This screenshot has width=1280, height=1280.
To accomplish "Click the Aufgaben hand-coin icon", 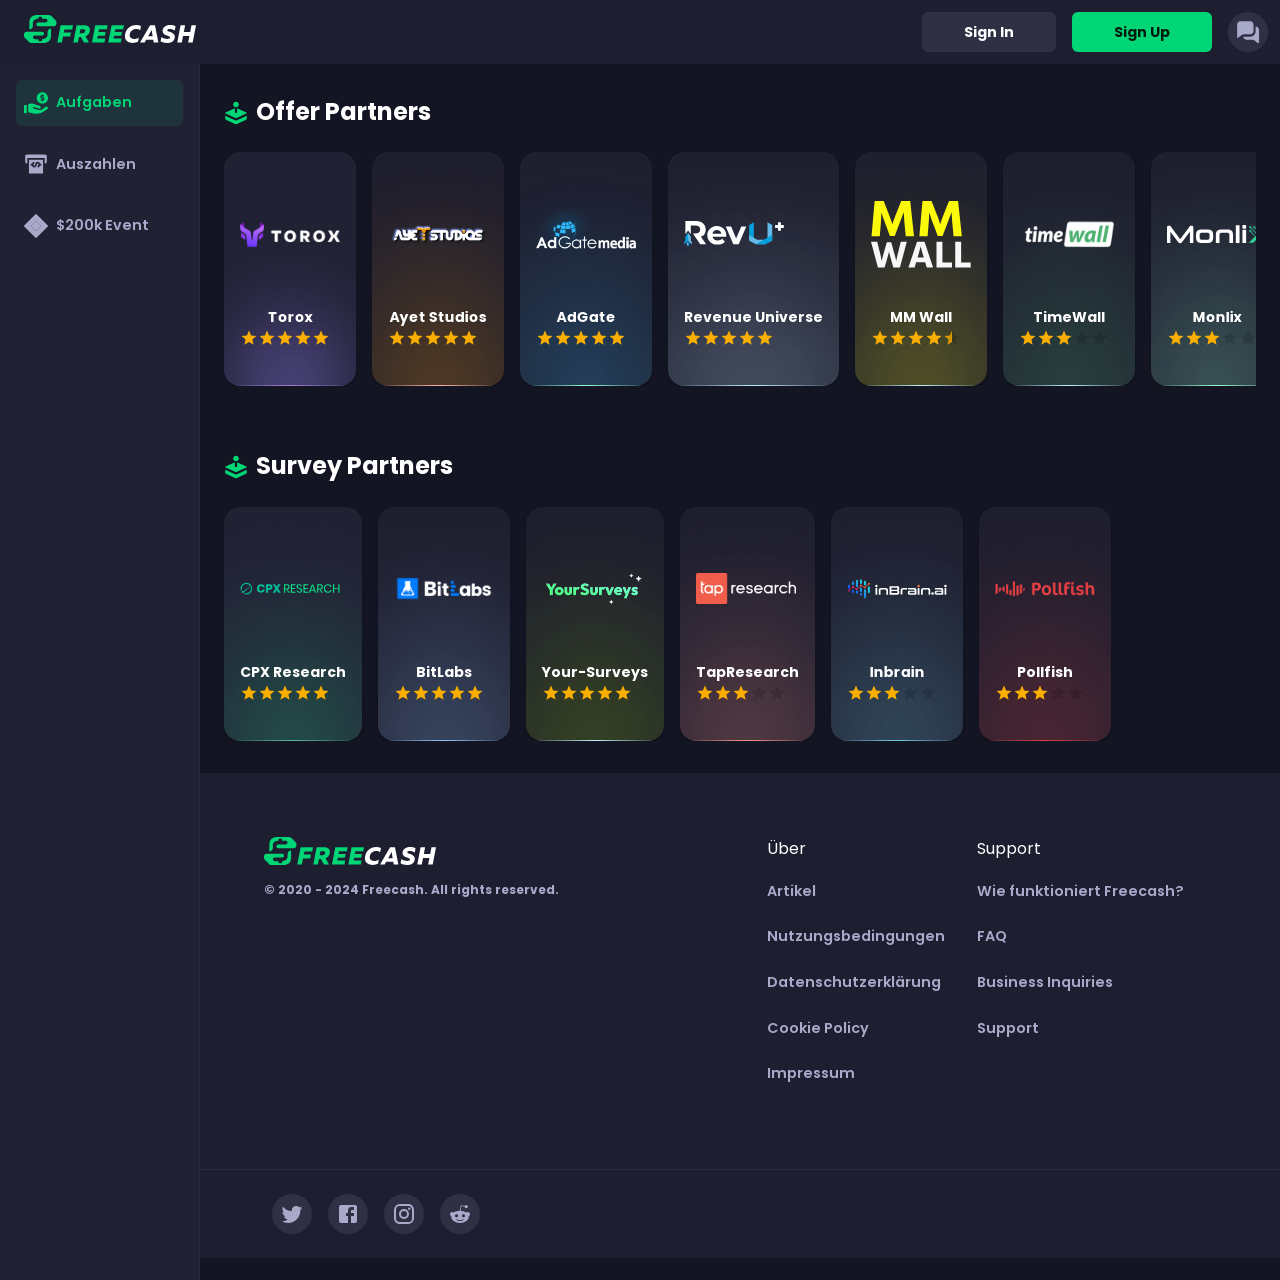I will 36,103.
